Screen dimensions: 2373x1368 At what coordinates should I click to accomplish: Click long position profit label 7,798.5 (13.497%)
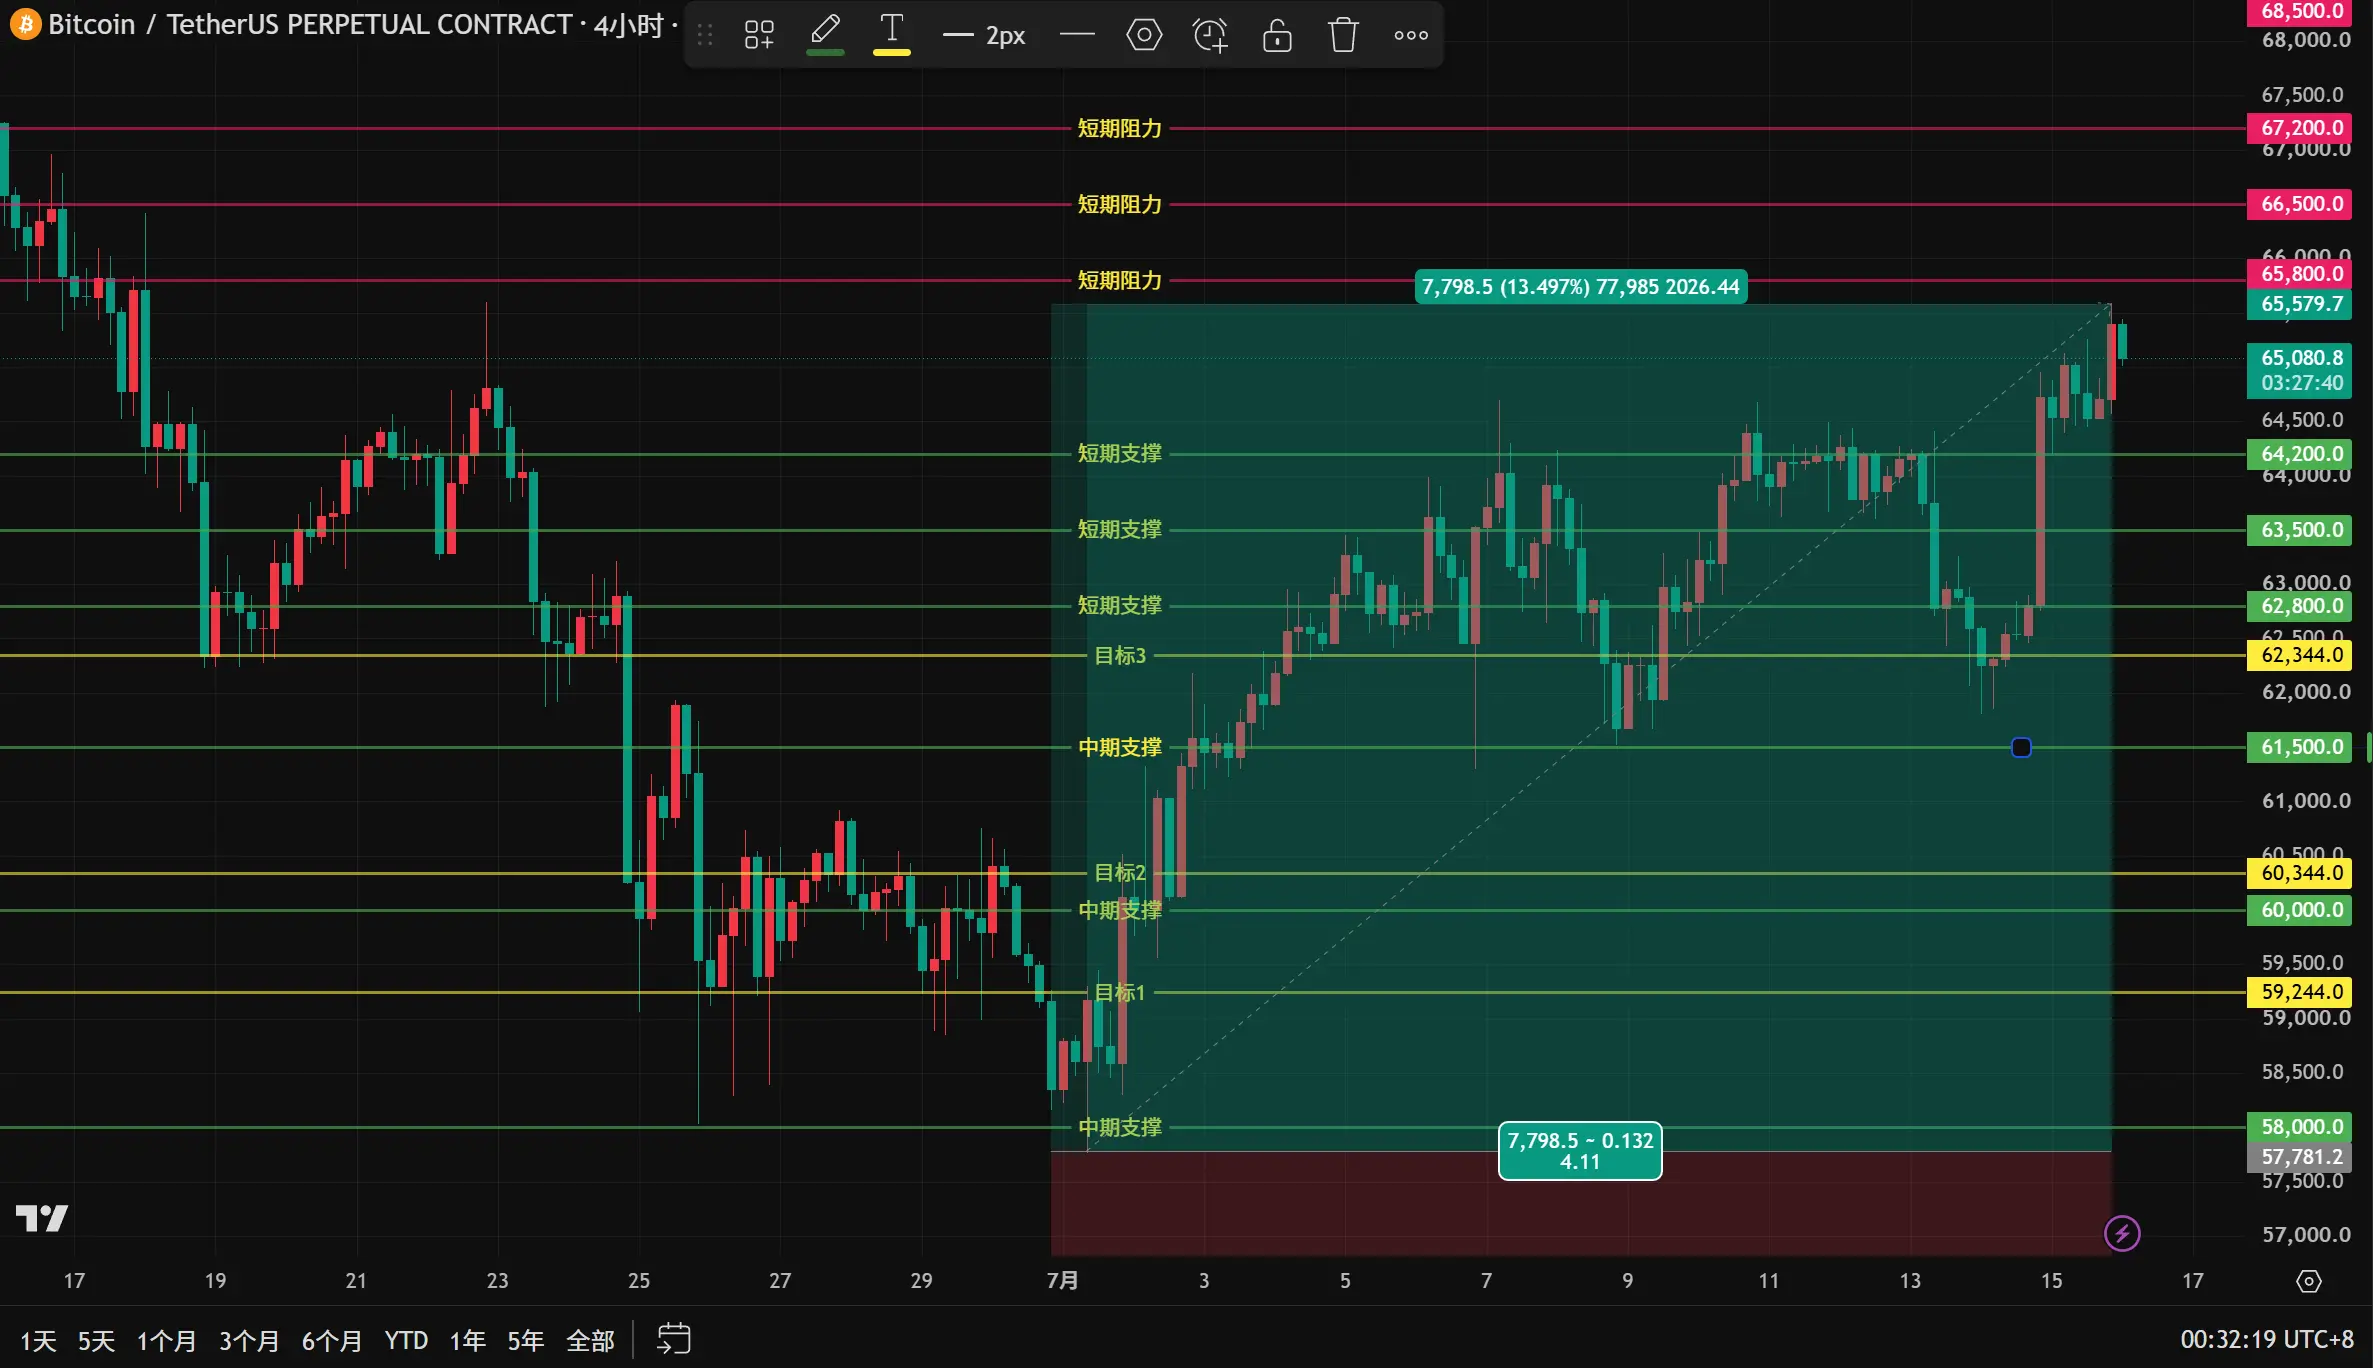coord(1580,287)
